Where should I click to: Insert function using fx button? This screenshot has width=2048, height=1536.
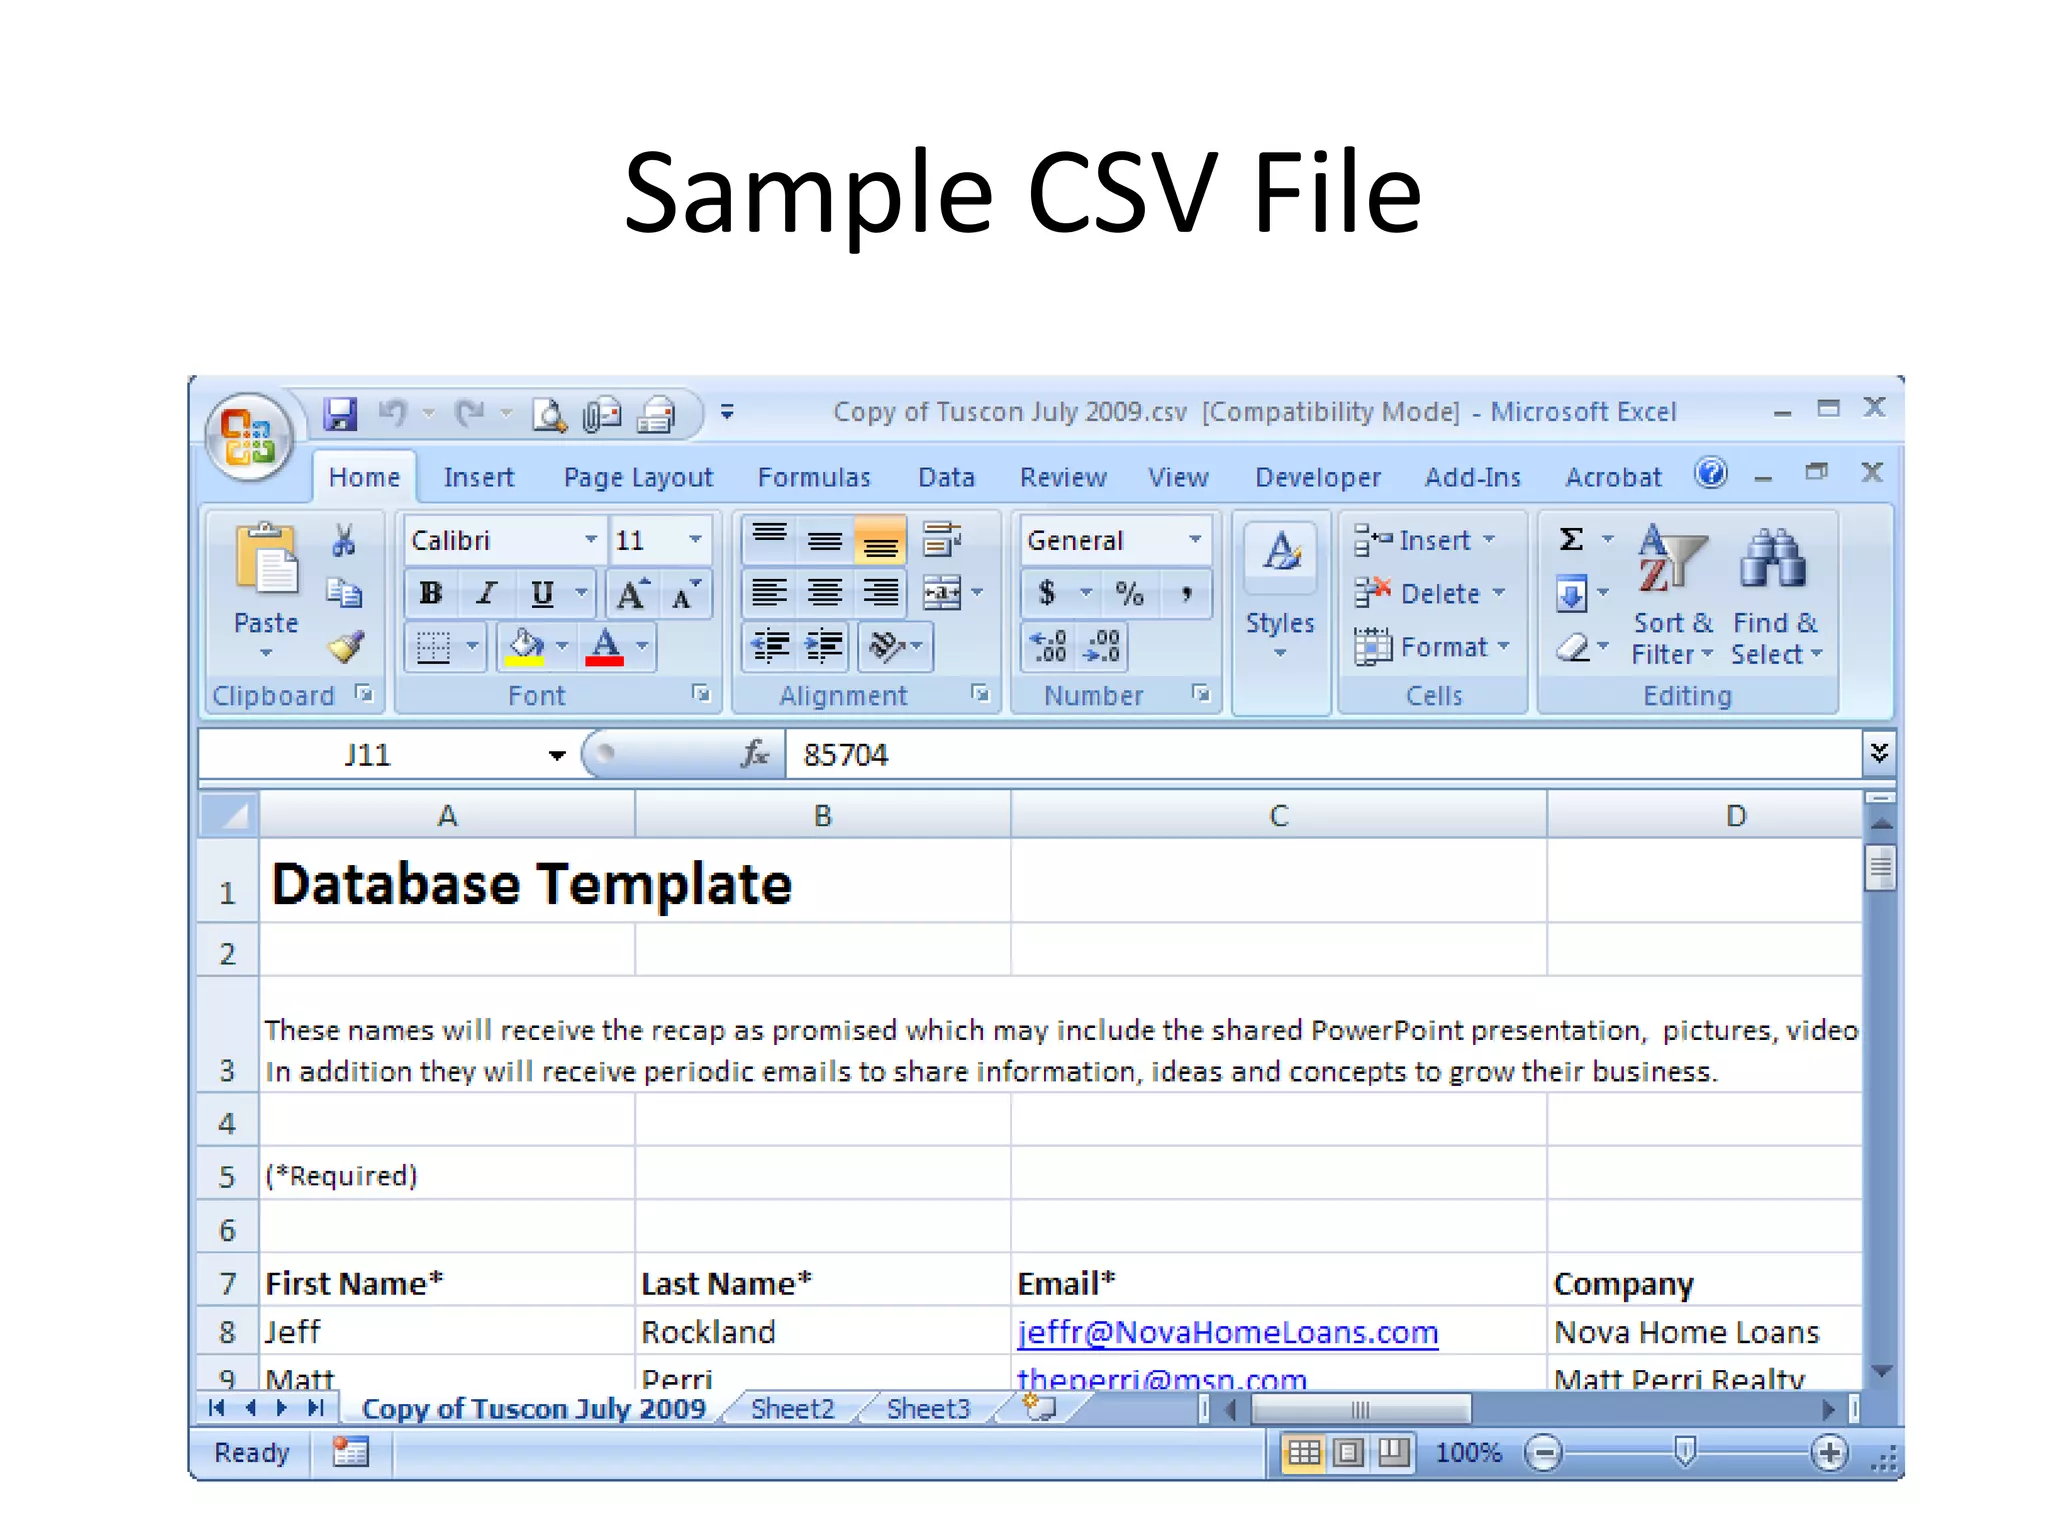click(755, 754)
